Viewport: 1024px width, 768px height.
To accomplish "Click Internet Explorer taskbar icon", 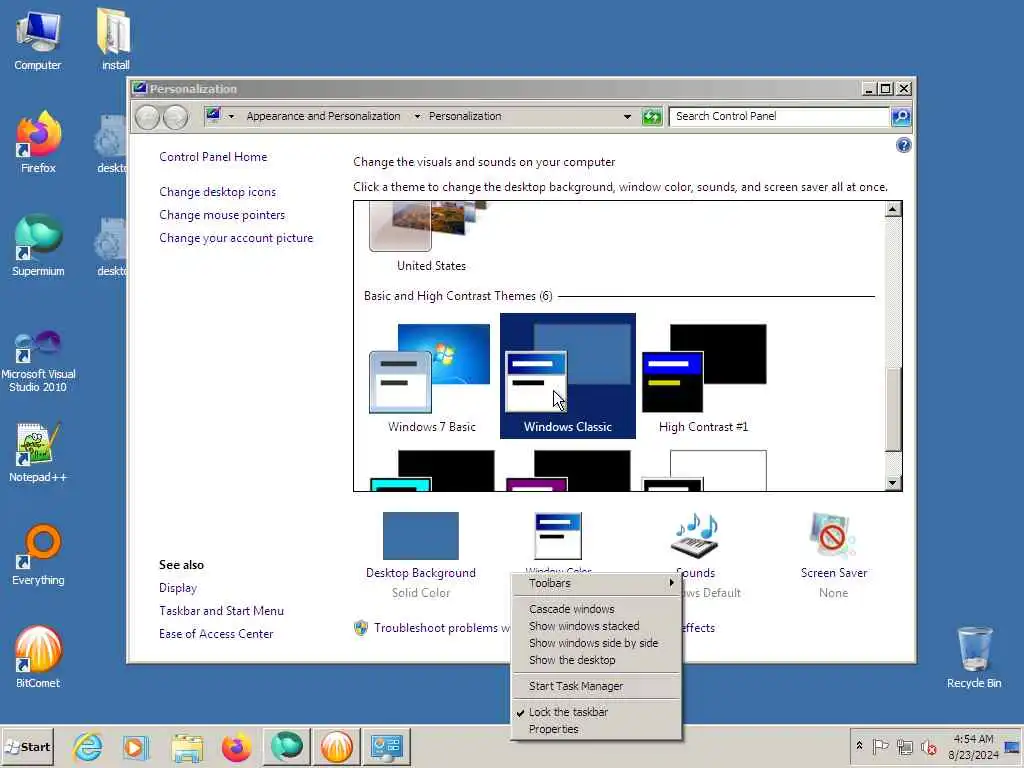I will point(88,747).
